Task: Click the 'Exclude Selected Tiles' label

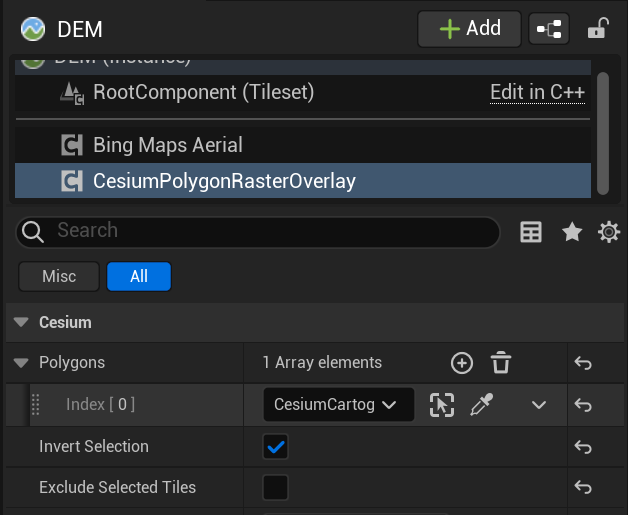Action: pos(117,487)
